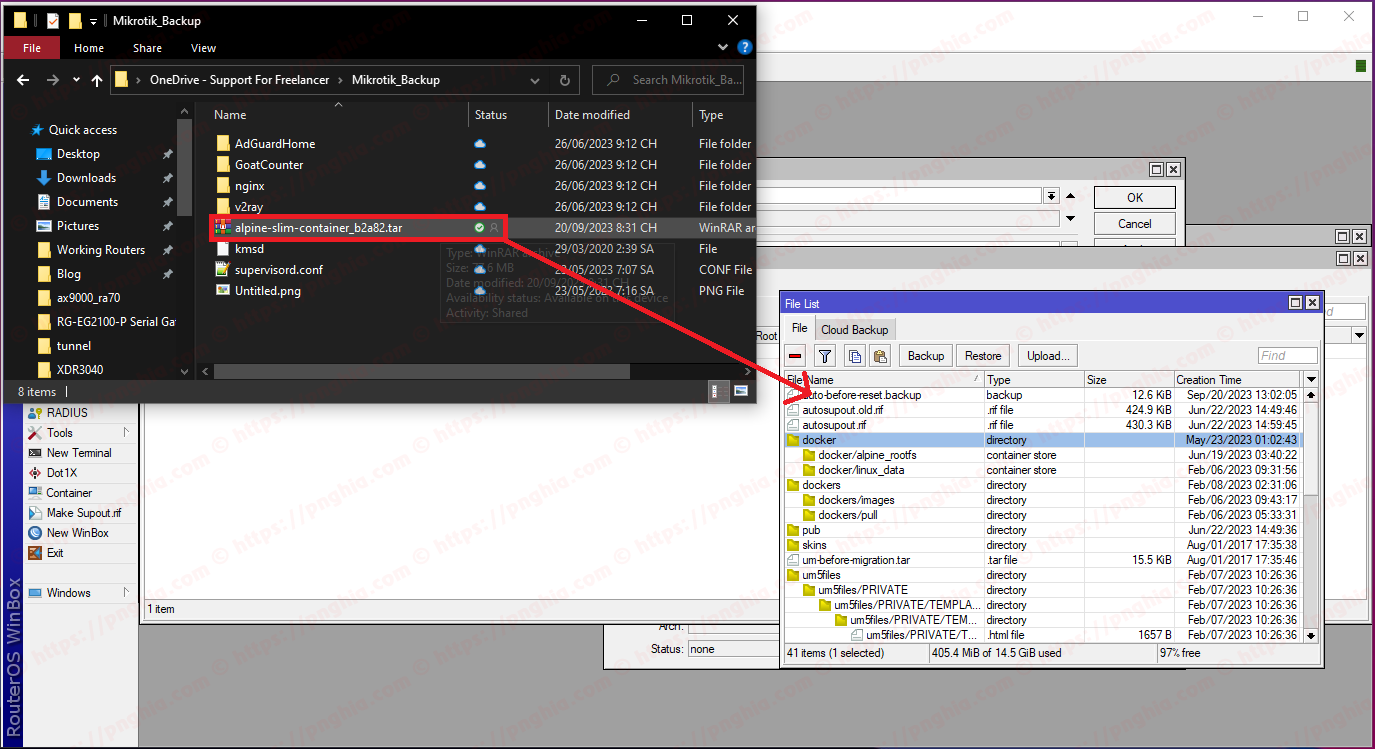Screen dimensions: 1375x749
Task: Select the AdGuardHome folder
Action: click(275, 144)
